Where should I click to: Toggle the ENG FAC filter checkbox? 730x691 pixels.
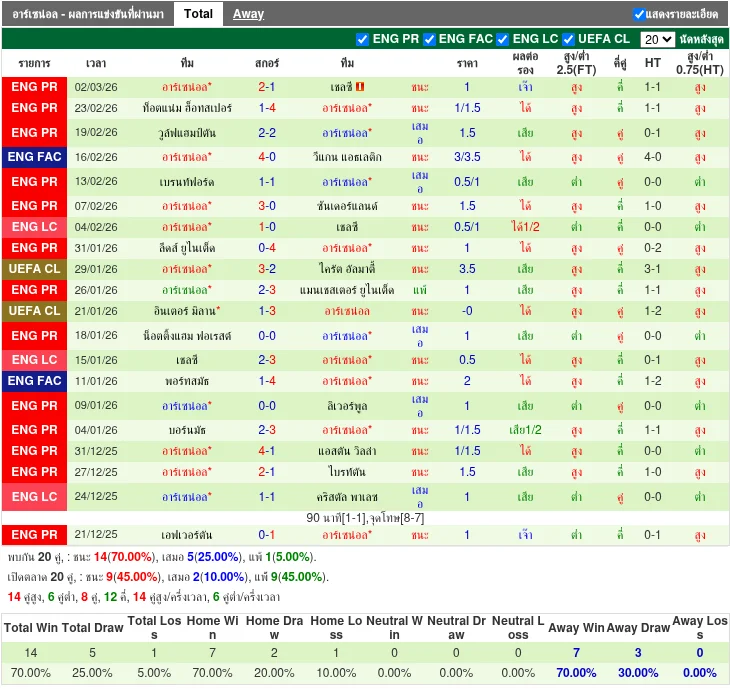[430, 39]
